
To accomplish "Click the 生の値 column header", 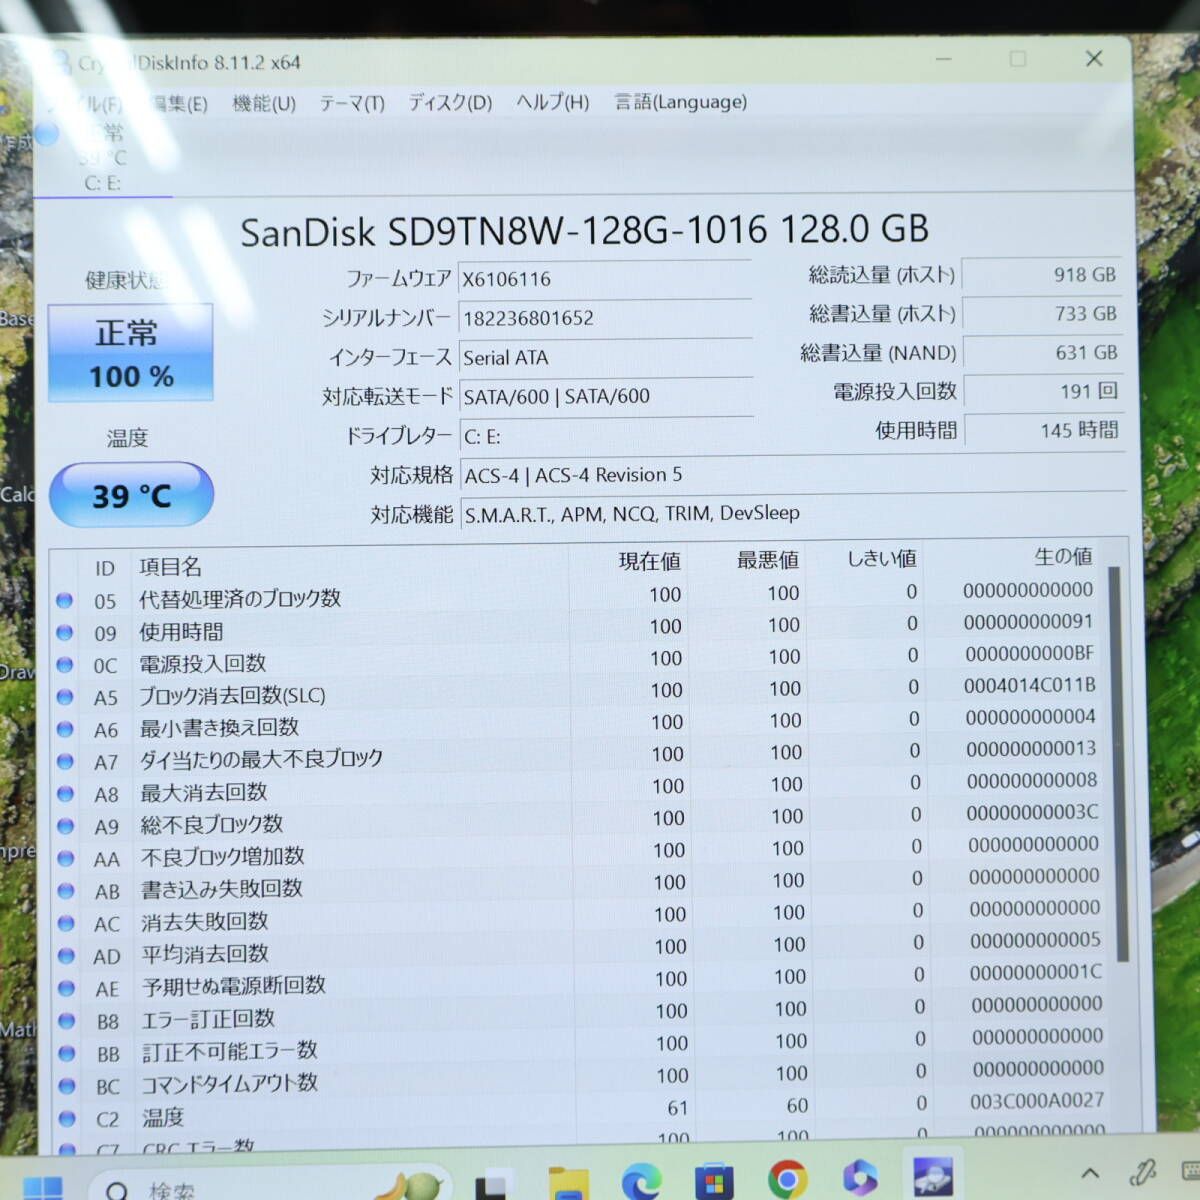I will tap(1063, 556).
